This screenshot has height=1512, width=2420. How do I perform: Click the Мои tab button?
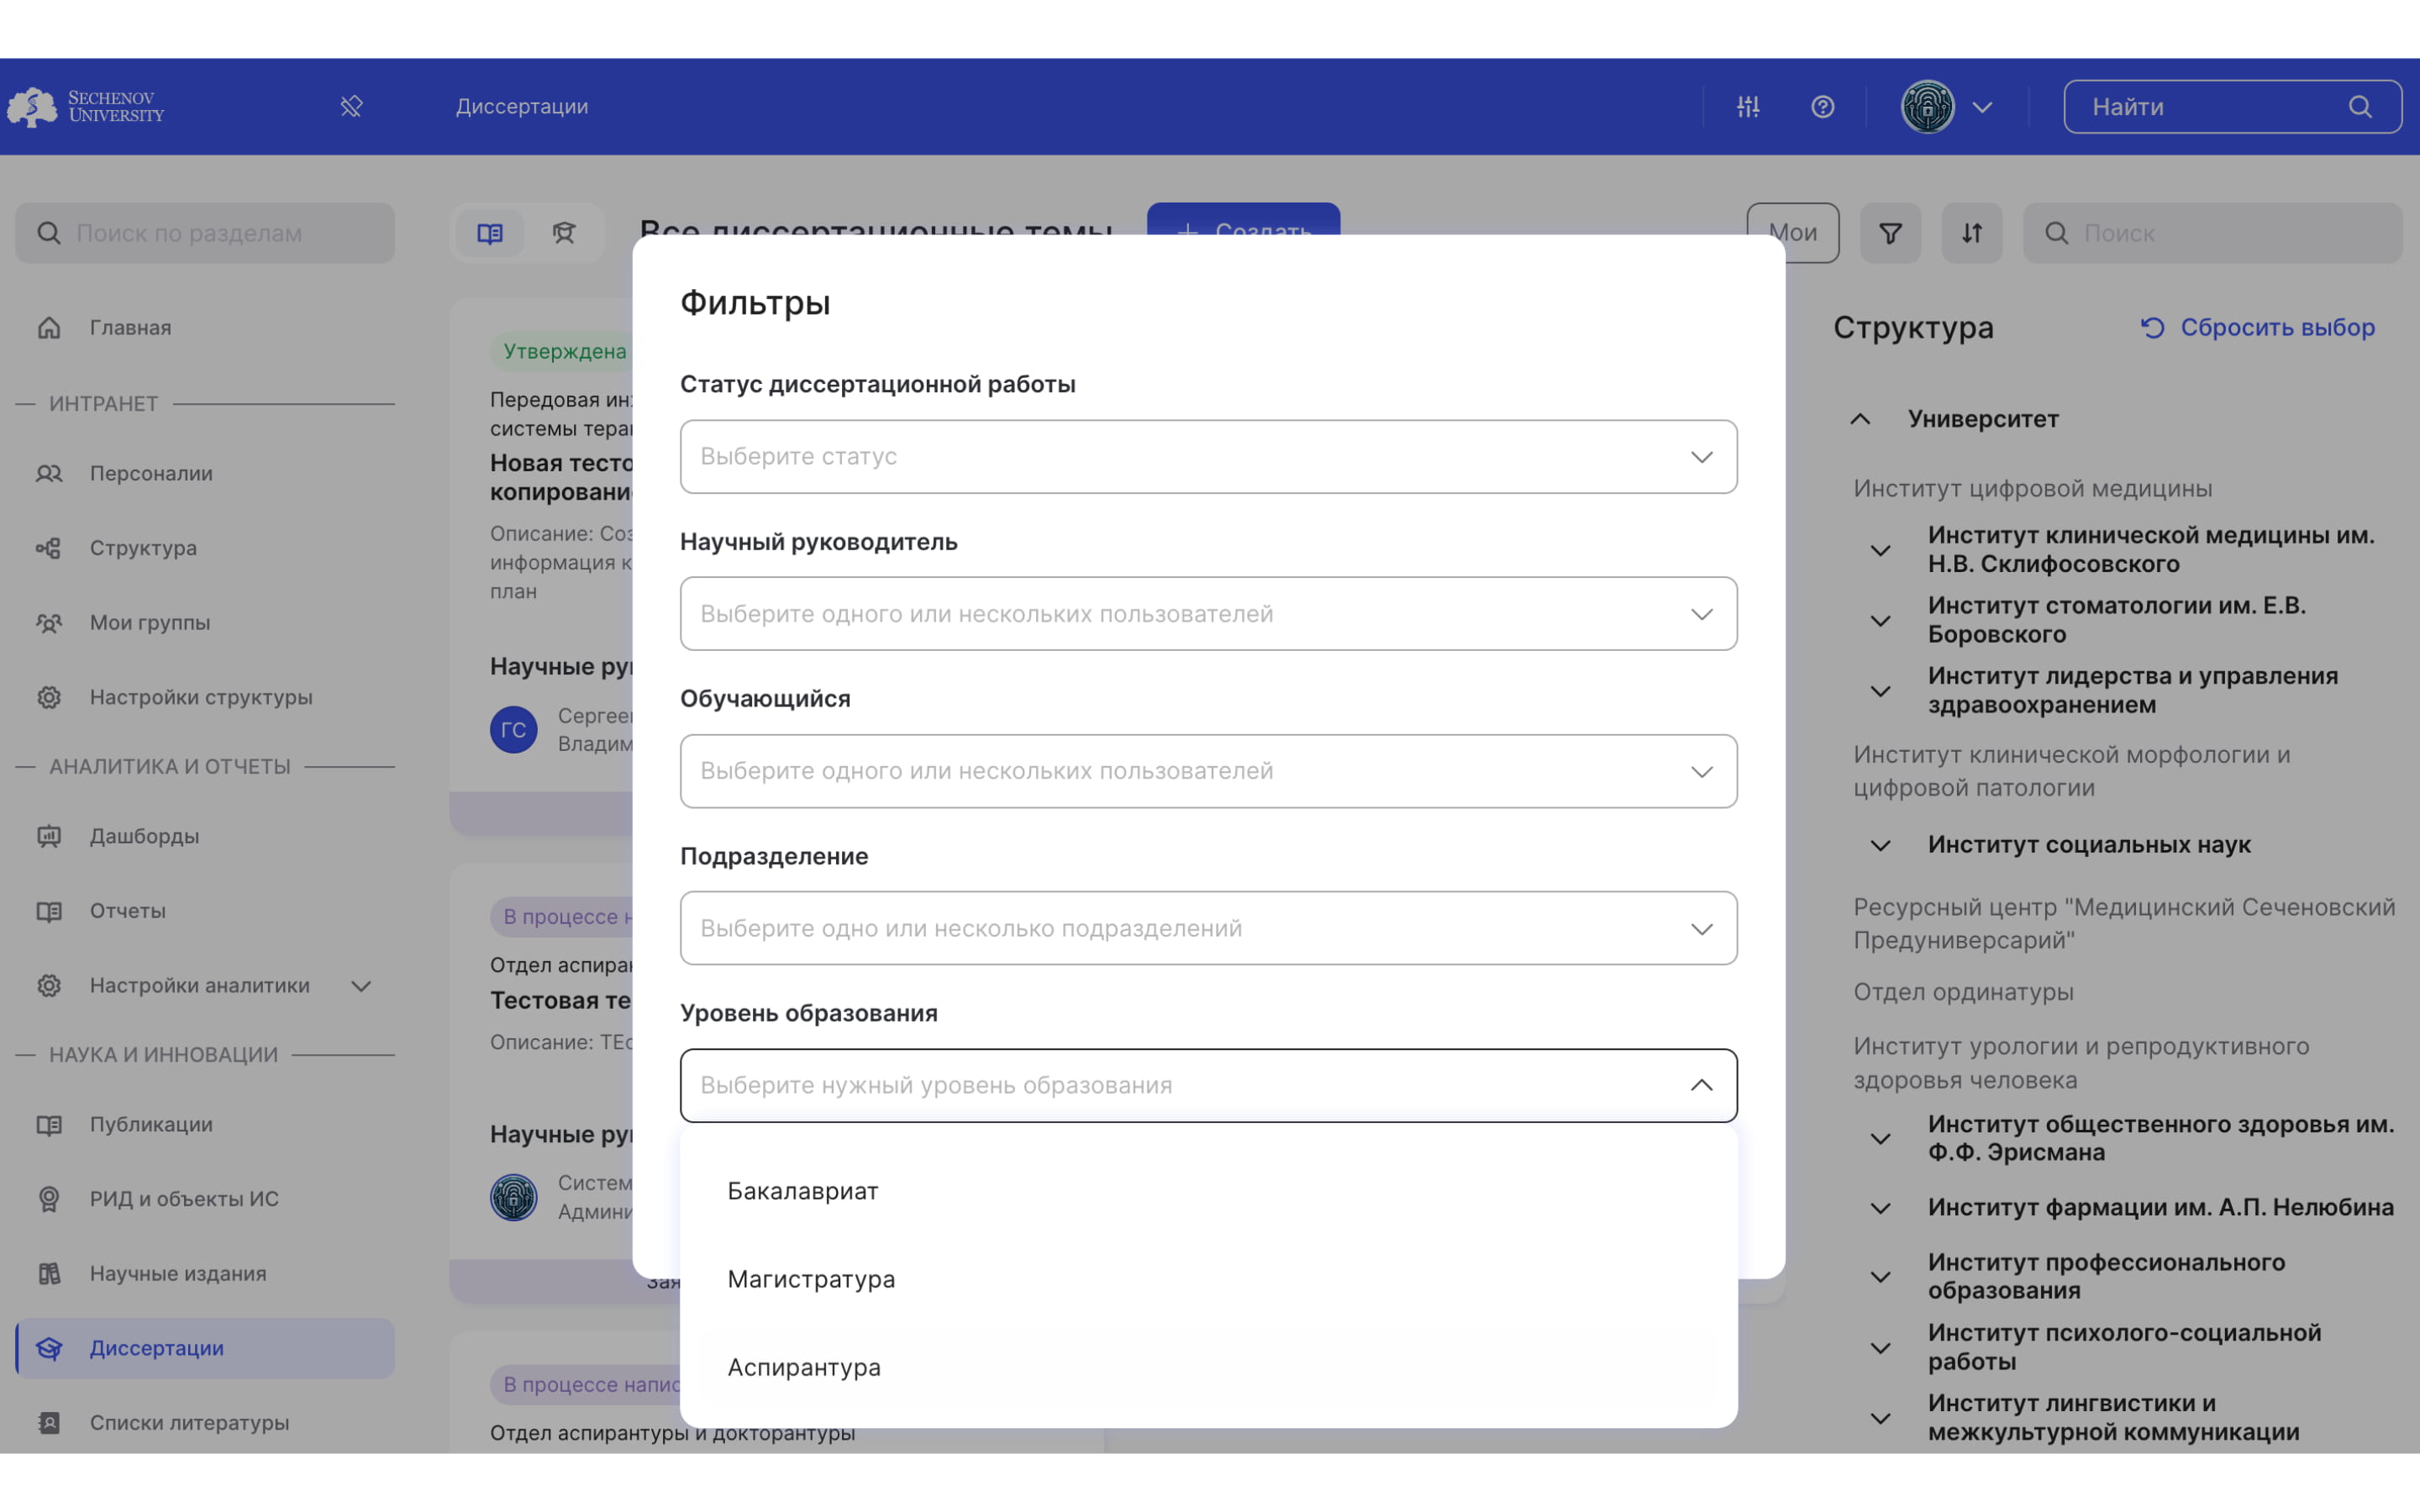point(1793,232)
